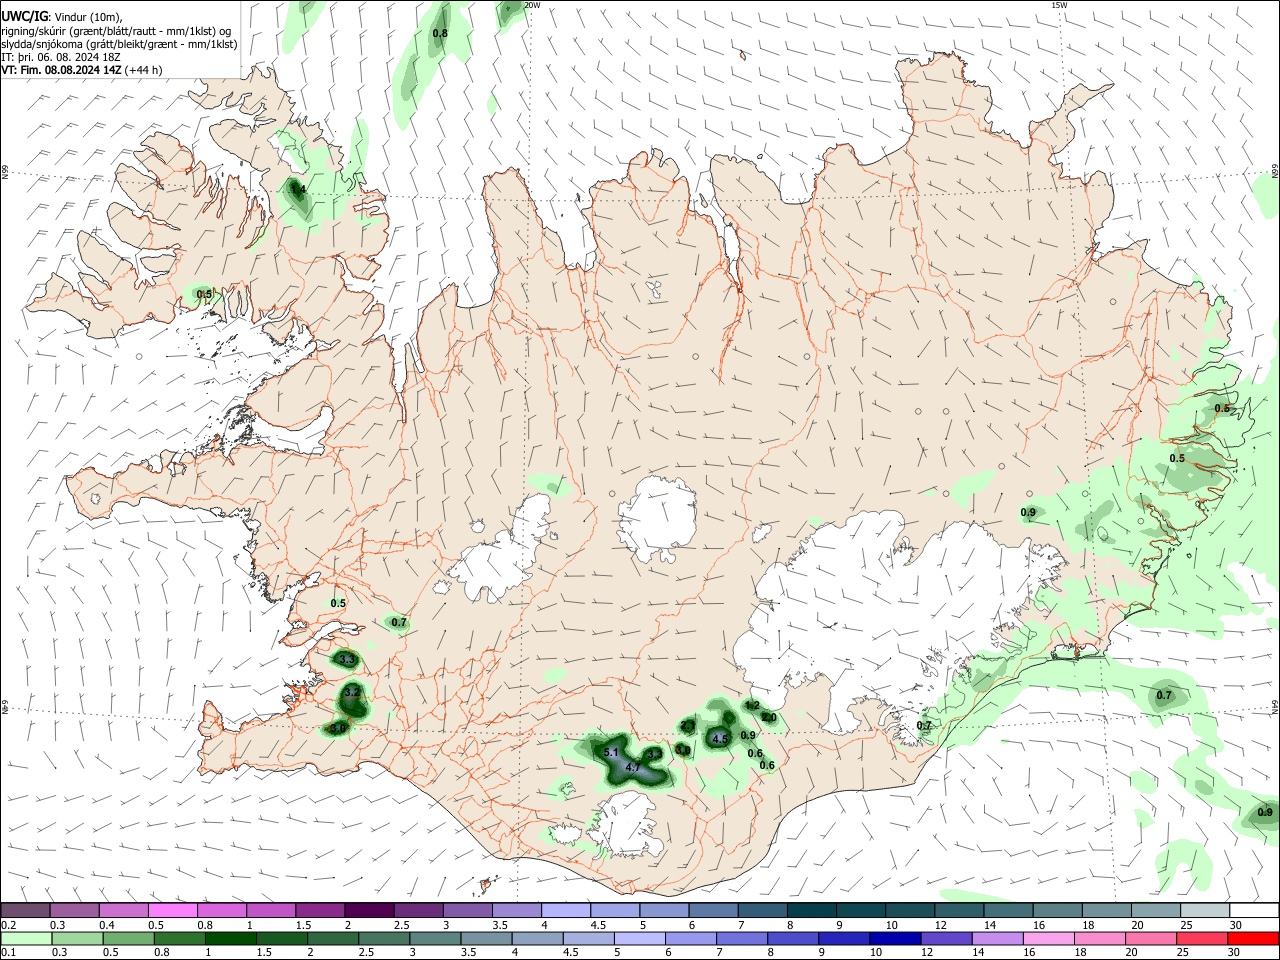Click the UWC/IG title in the header
Image resolution: width=1280 pixels, height=960 pixels.
(23, 17)
